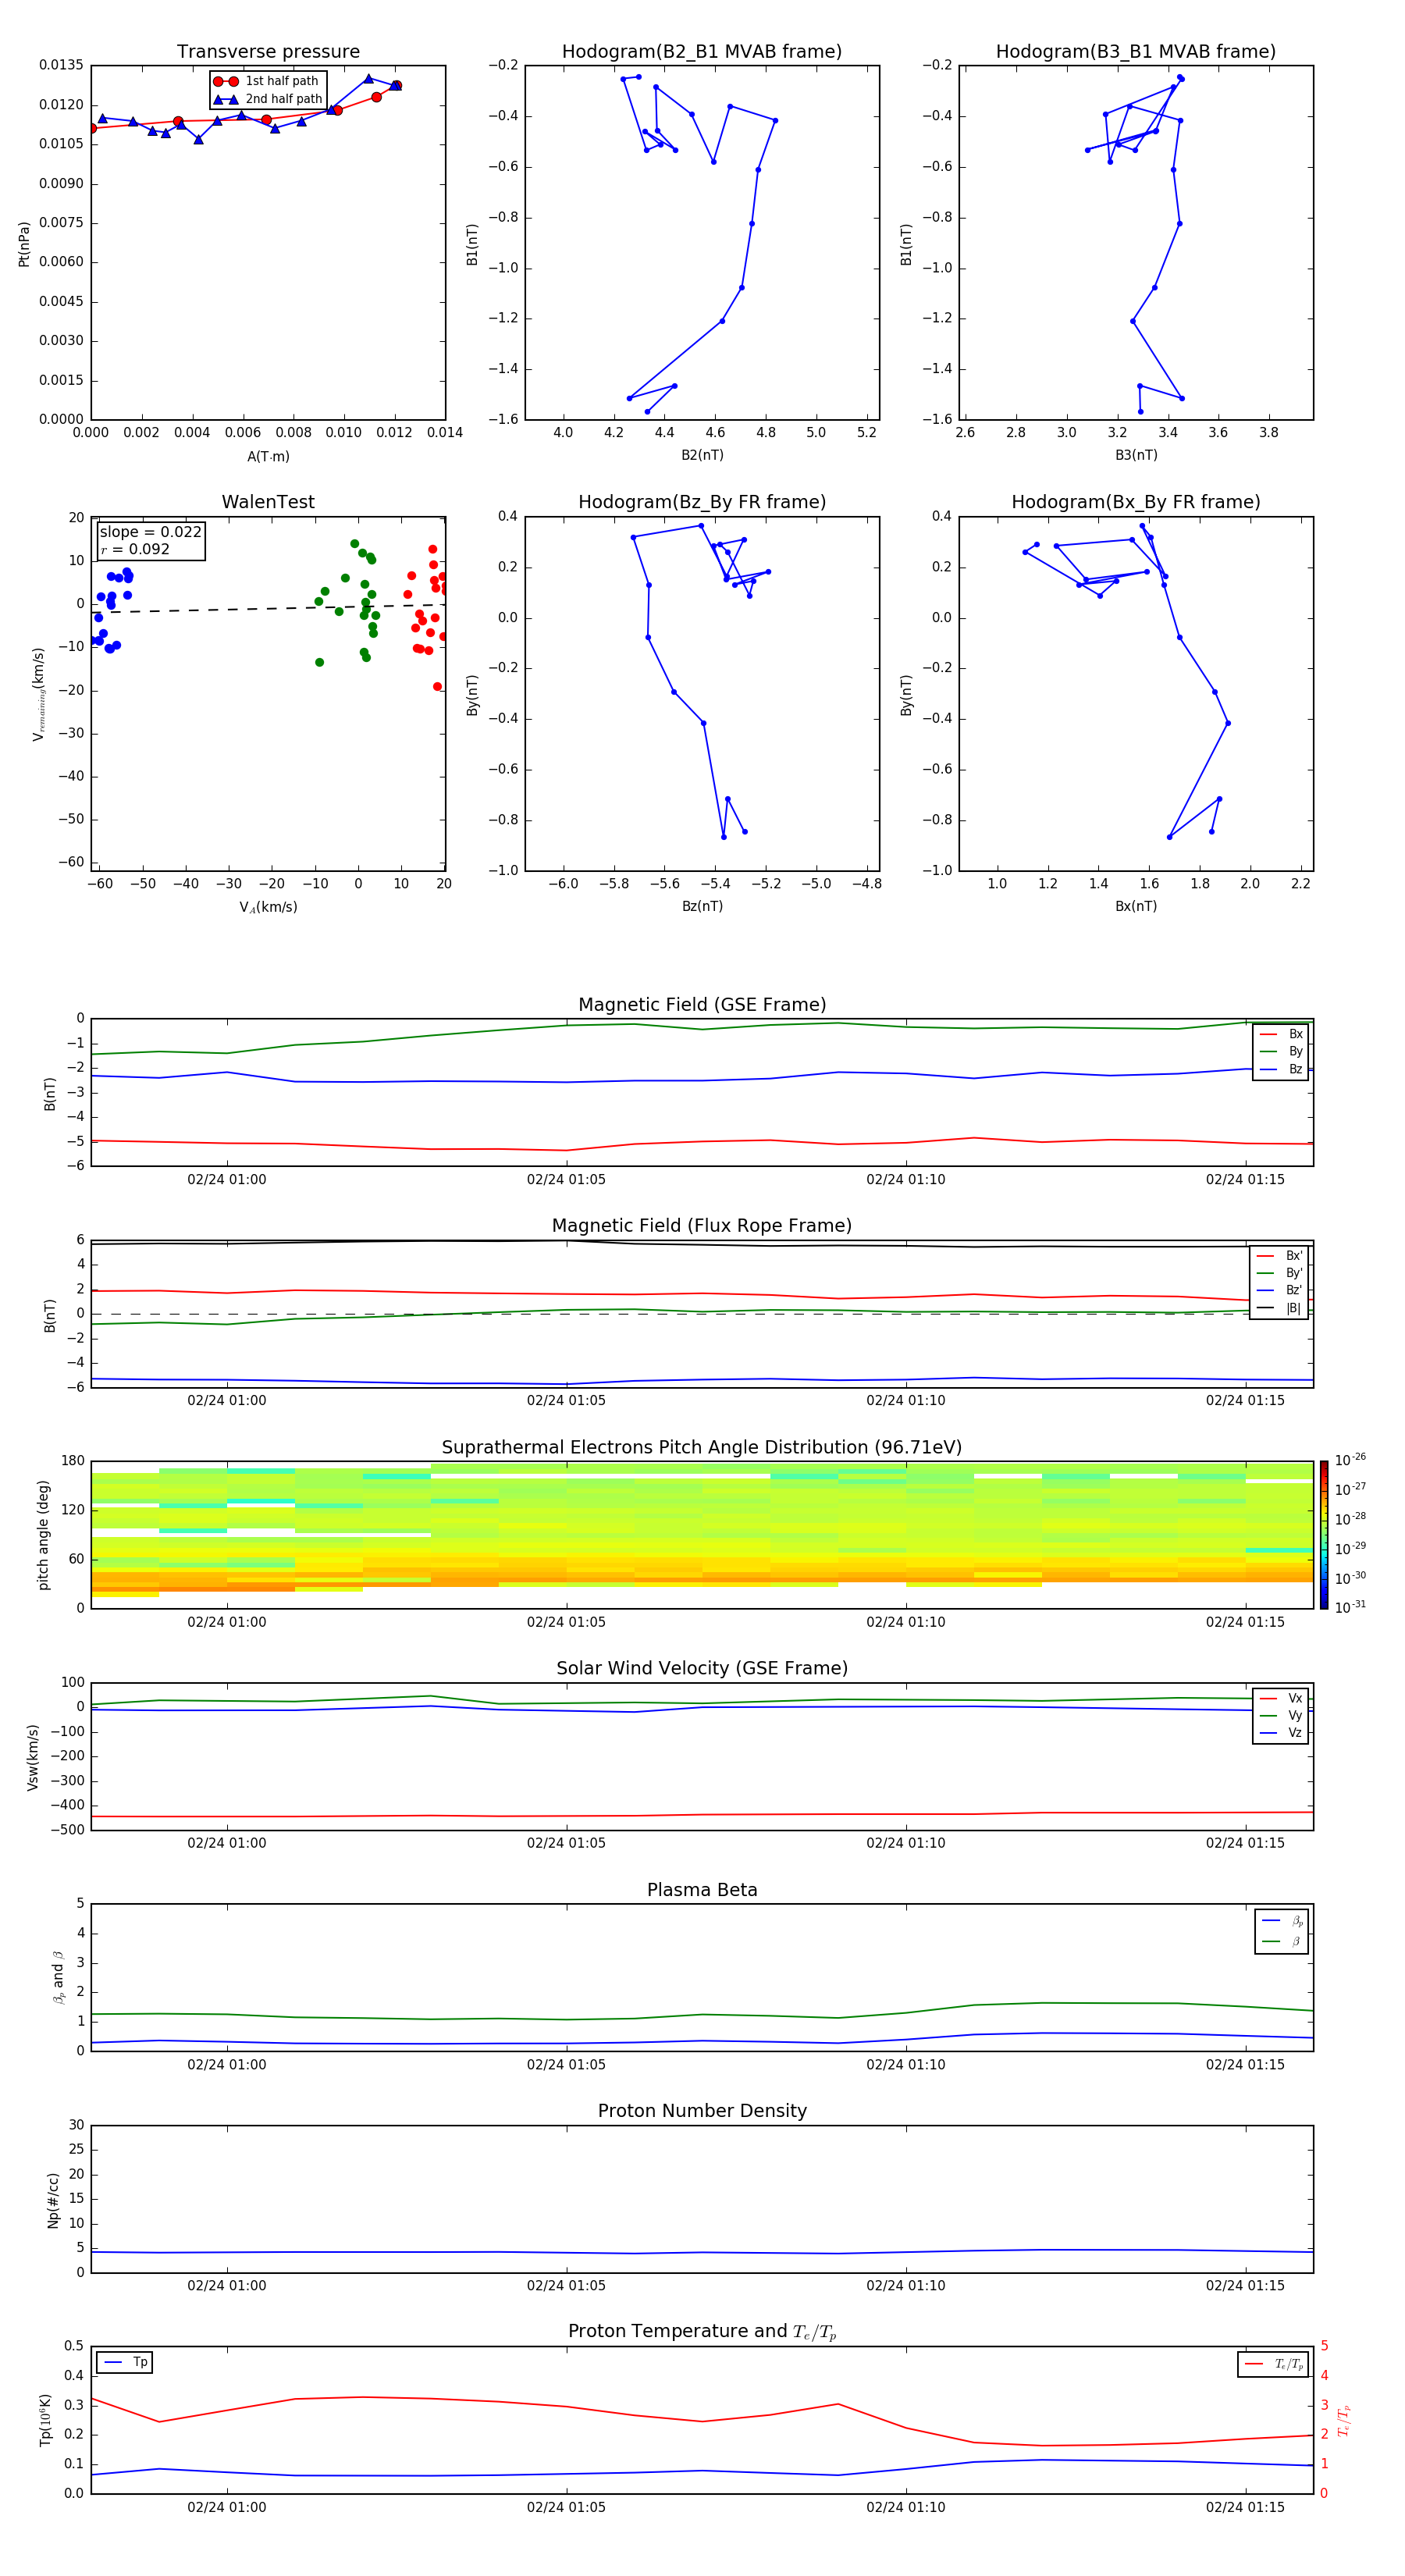Click the 'Bz' legend entry in GSE field plot
1405x2576 pixels.
pos(1281,1069)
